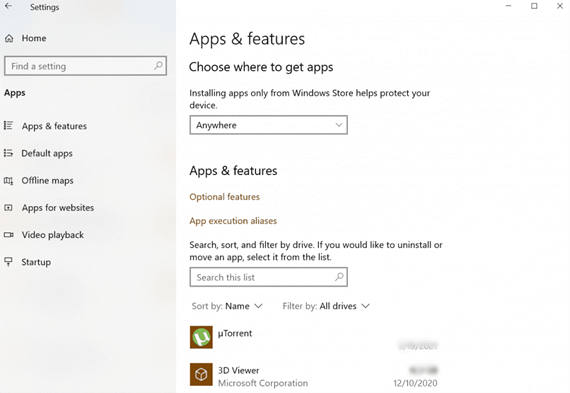Click the µTorrent app icon

pos(201,337)
